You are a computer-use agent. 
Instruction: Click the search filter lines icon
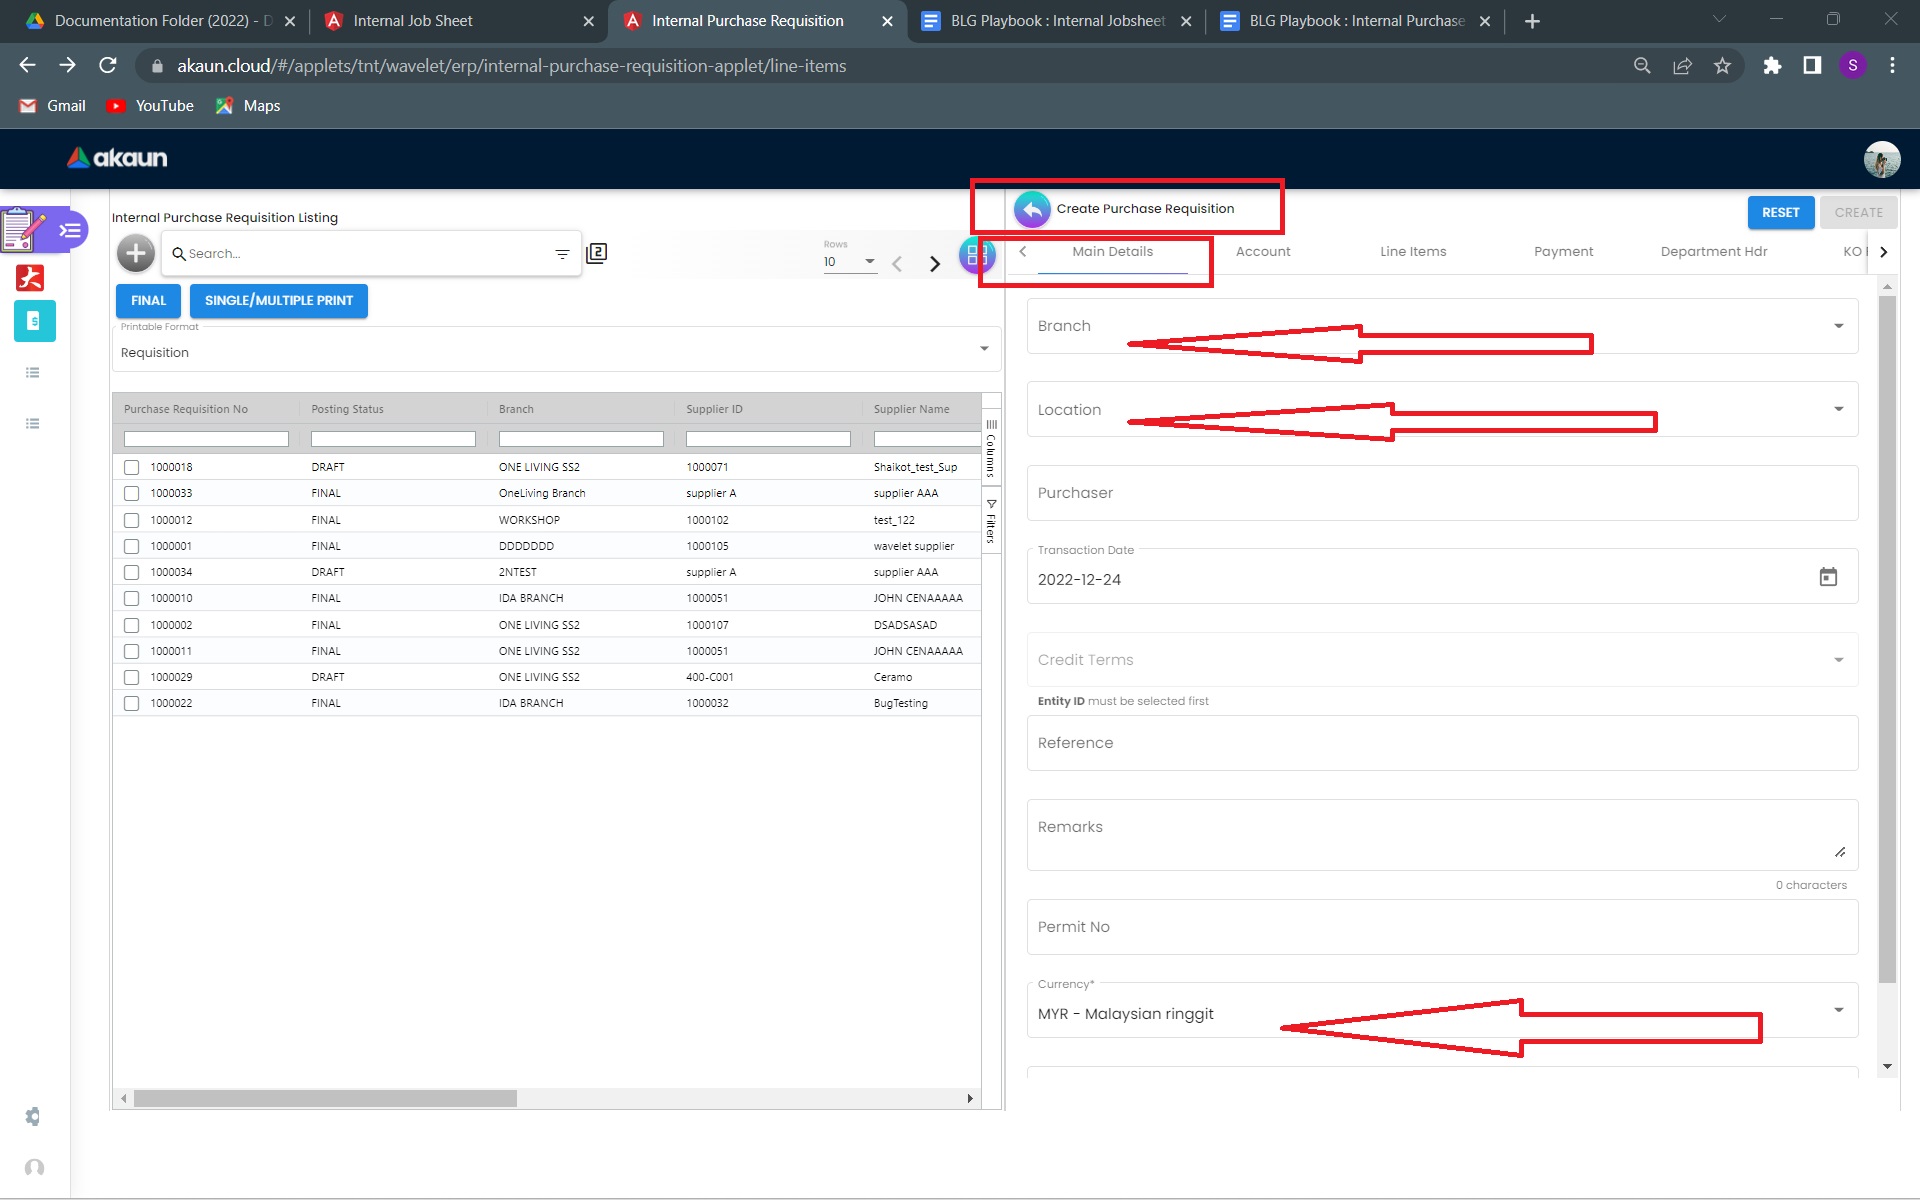tap(562, 254)
